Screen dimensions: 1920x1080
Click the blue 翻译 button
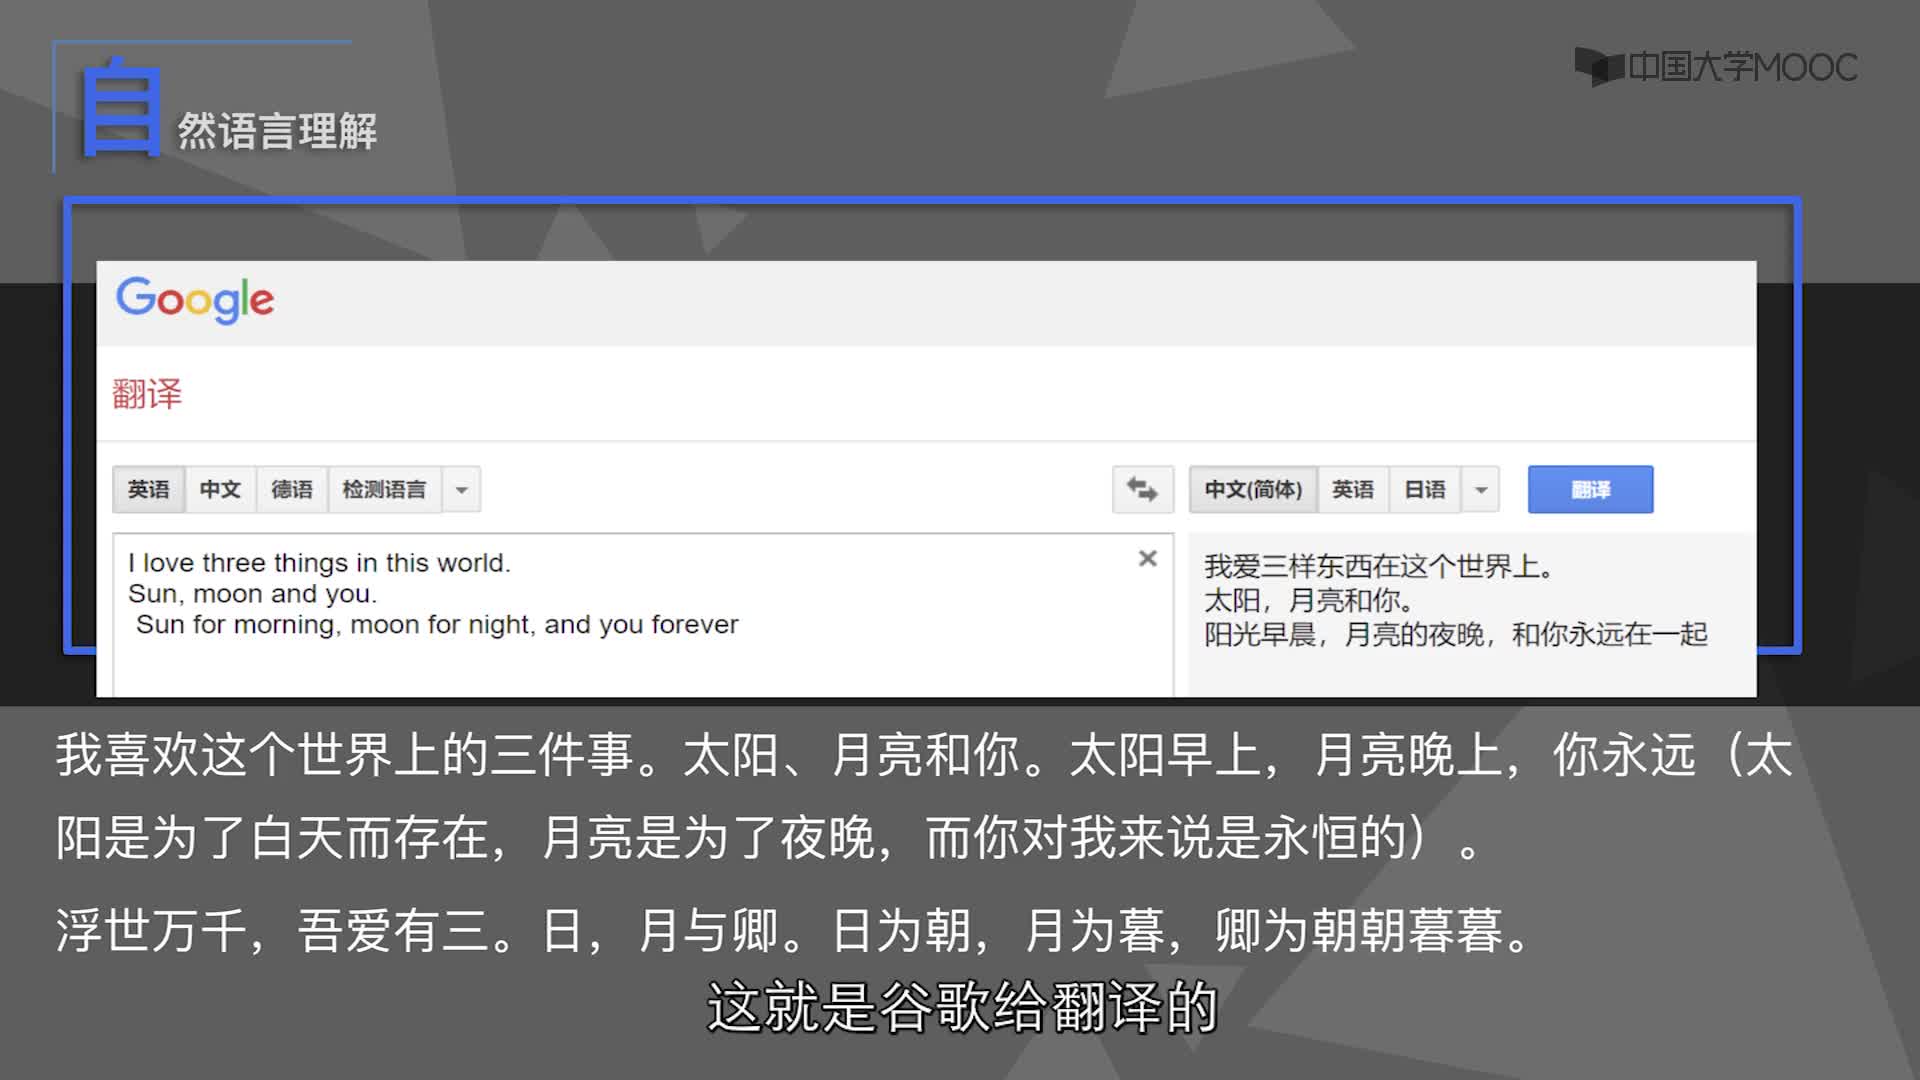pos(1590,490)
